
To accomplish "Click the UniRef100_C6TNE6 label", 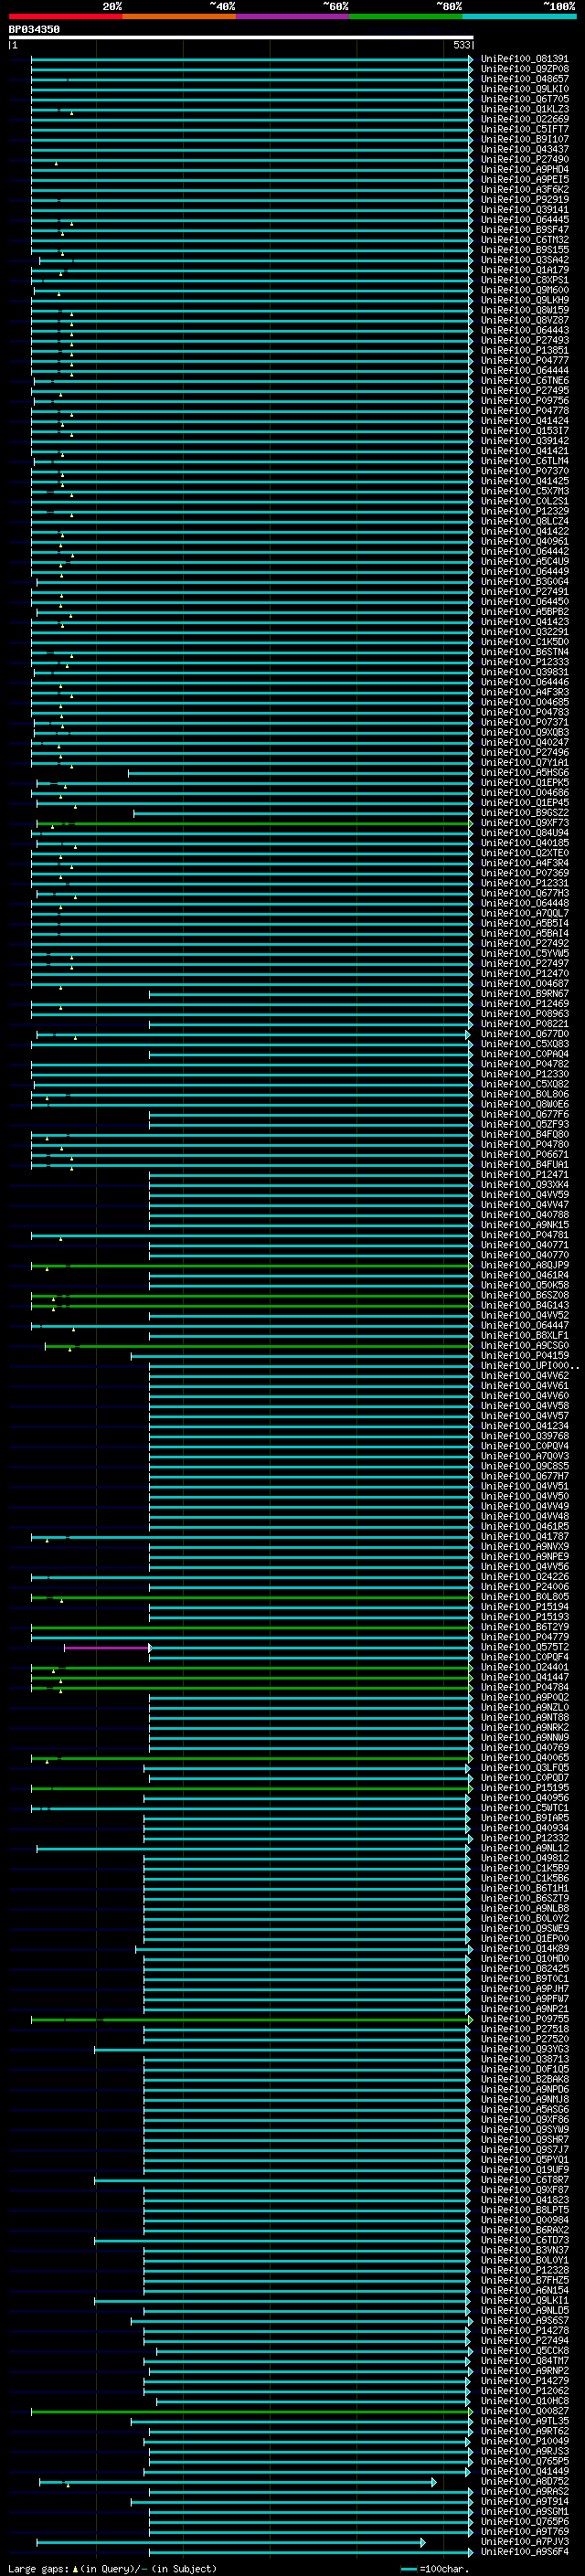I will (525, 380).
